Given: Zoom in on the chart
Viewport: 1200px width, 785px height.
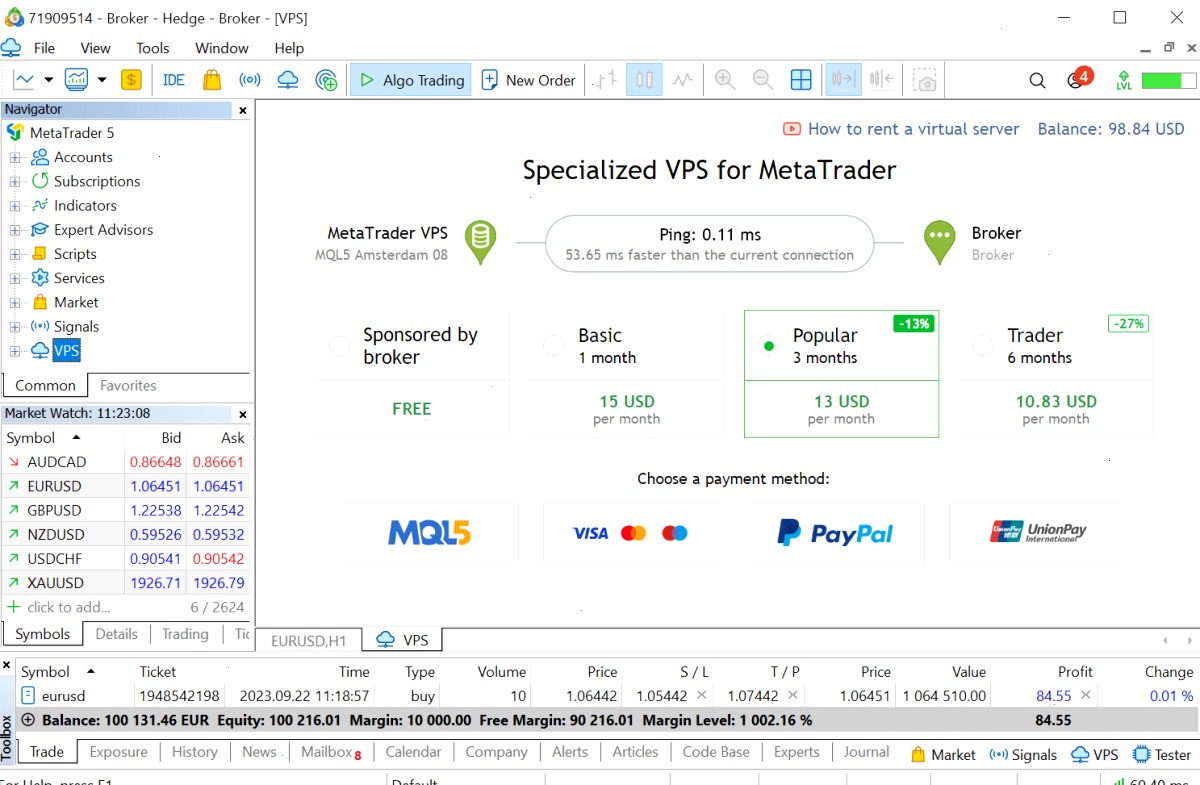Looking at the screenshot, I should point(725,80).
